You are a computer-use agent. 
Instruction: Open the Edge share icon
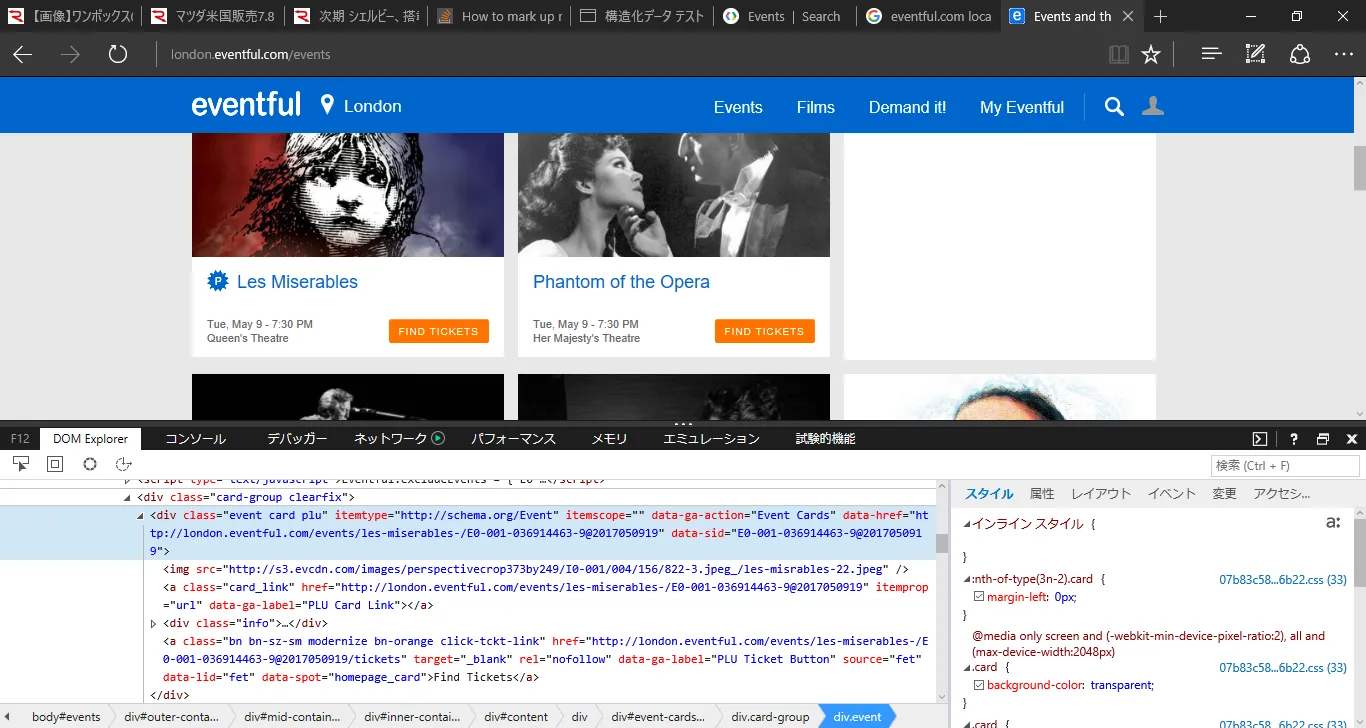1299,55
